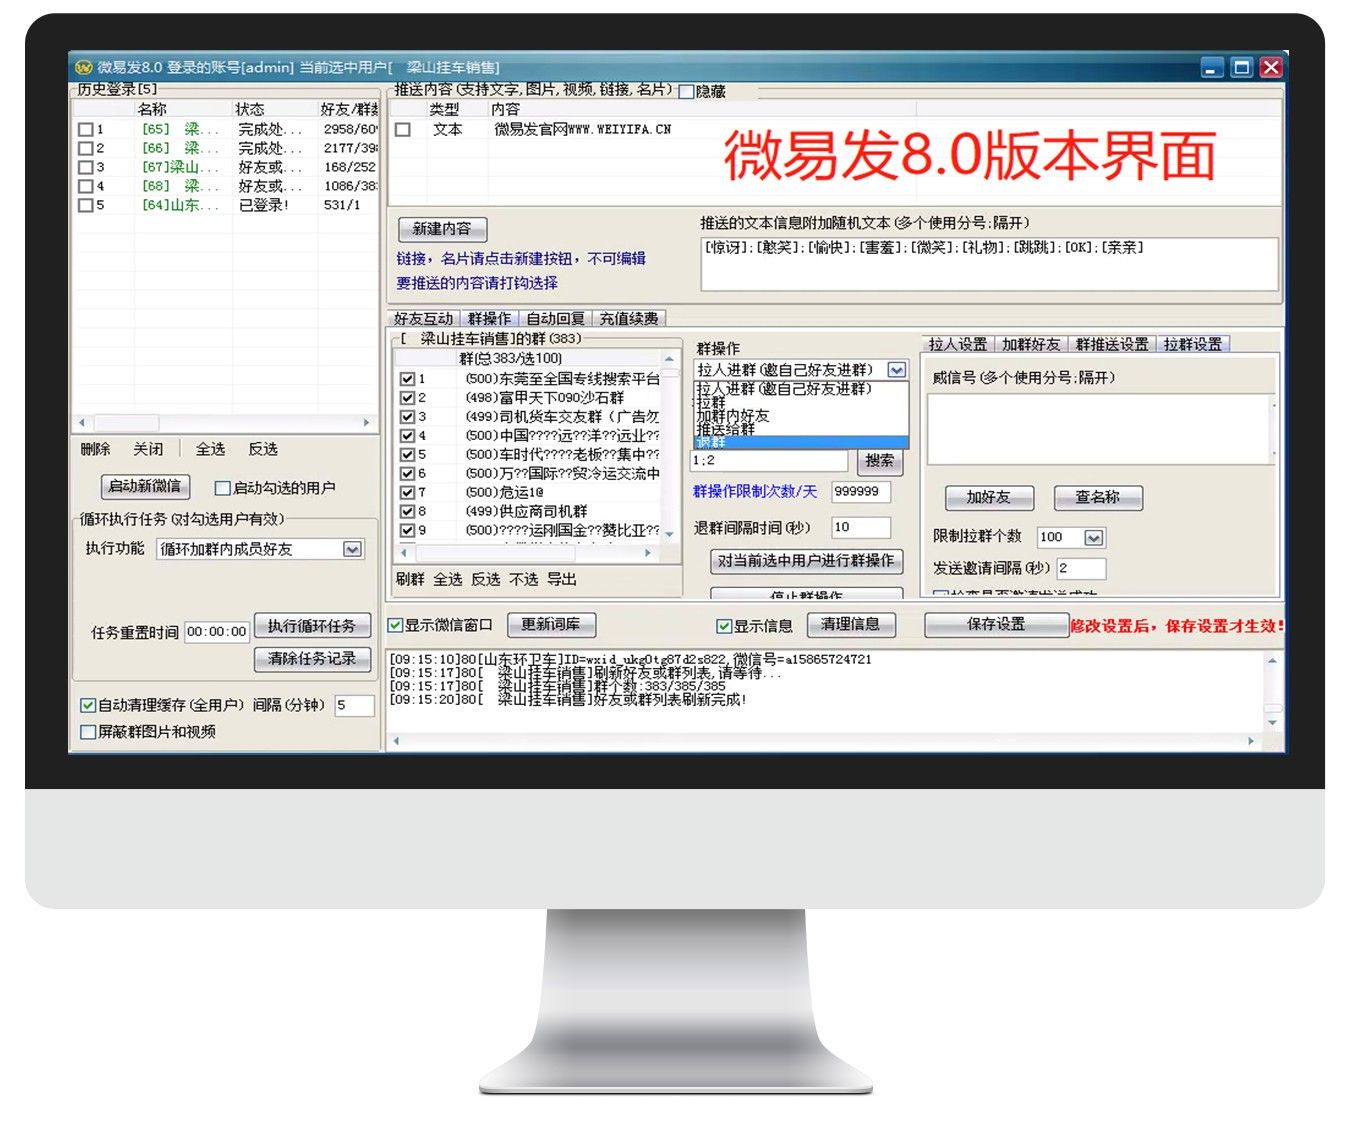Image resolution: width=1353 pixels, height=1129 pixels.
Task: Click 删除 under the account list
Action: pyautogui.click(x=96, y=449)
